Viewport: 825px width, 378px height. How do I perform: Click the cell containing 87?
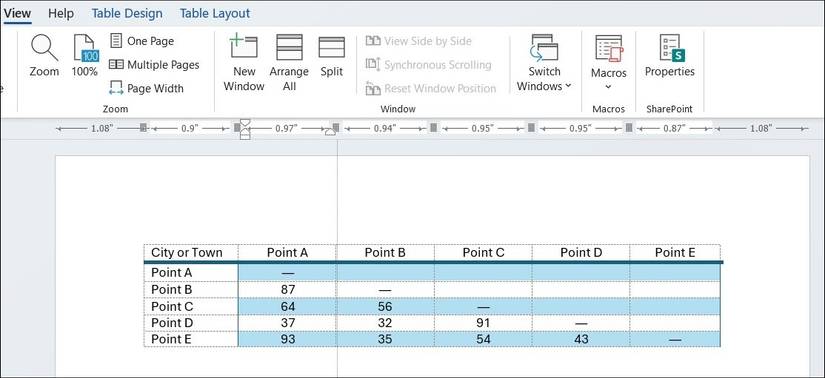click(x=287, y=290)
